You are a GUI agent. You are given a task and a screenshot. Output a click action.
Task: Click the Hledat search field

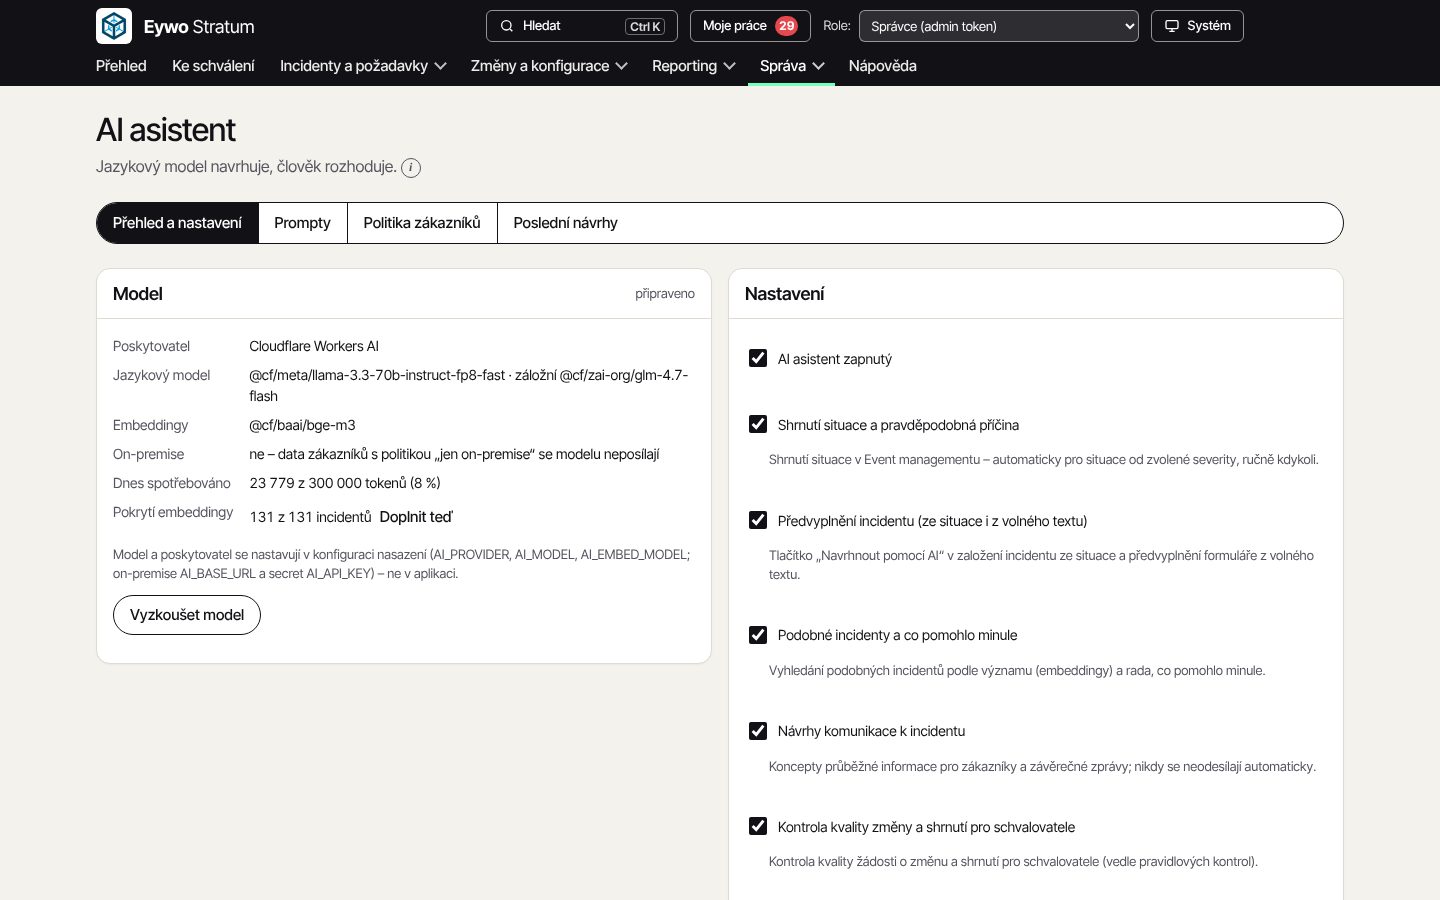(x=581, y=26)
